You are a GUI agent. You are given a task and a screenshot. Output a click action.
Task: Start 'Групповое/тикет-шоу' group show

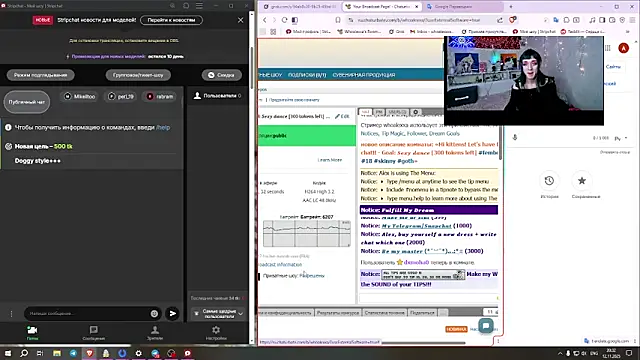point(138,75)
